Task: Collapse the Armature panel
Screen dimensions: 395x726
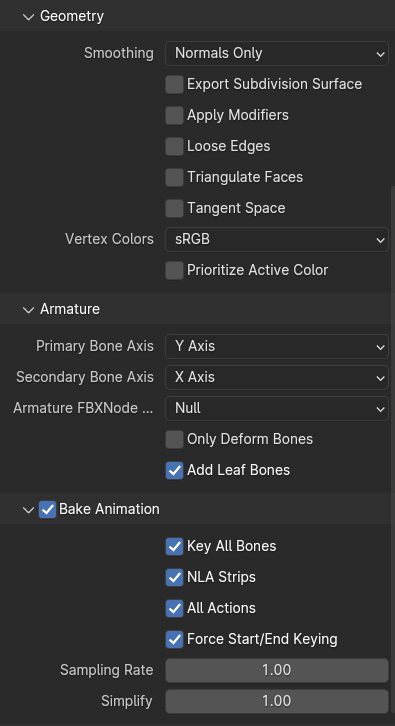Action: (29, 309)
